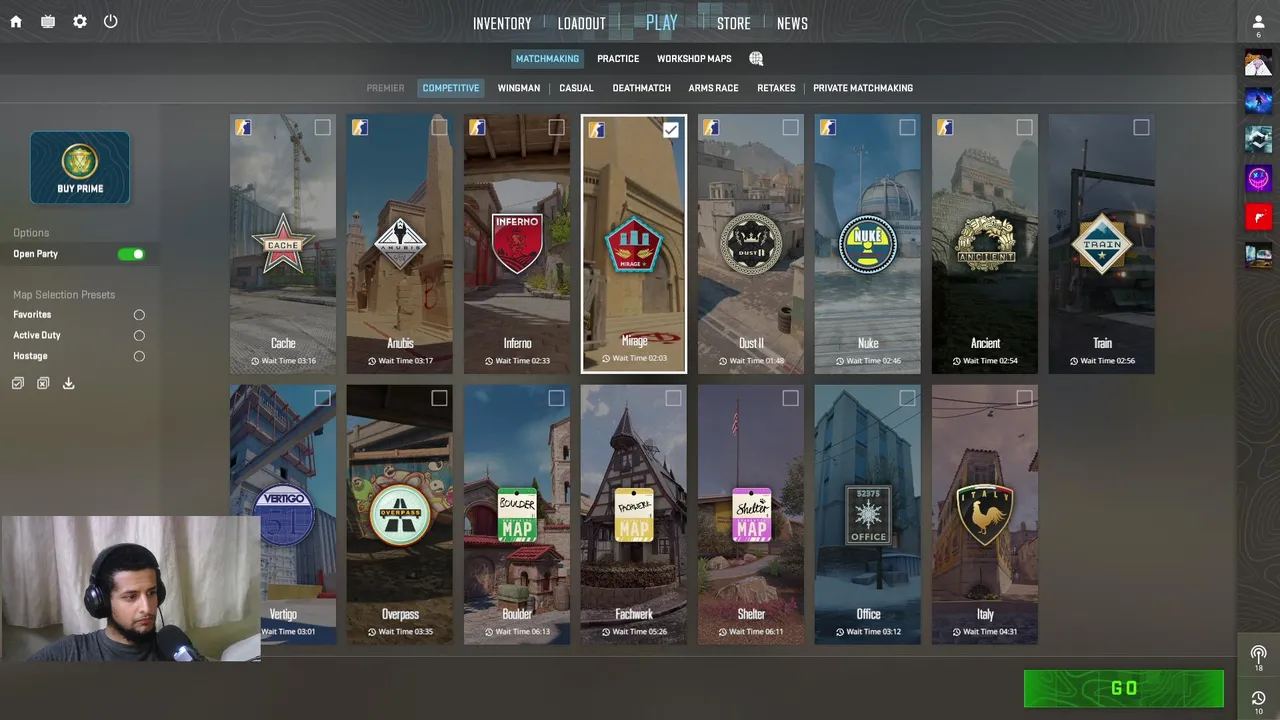Screen dimensions: 1280x720
Task: Click the yellow badge on Cache card
Action: click(x=243, y=127)
